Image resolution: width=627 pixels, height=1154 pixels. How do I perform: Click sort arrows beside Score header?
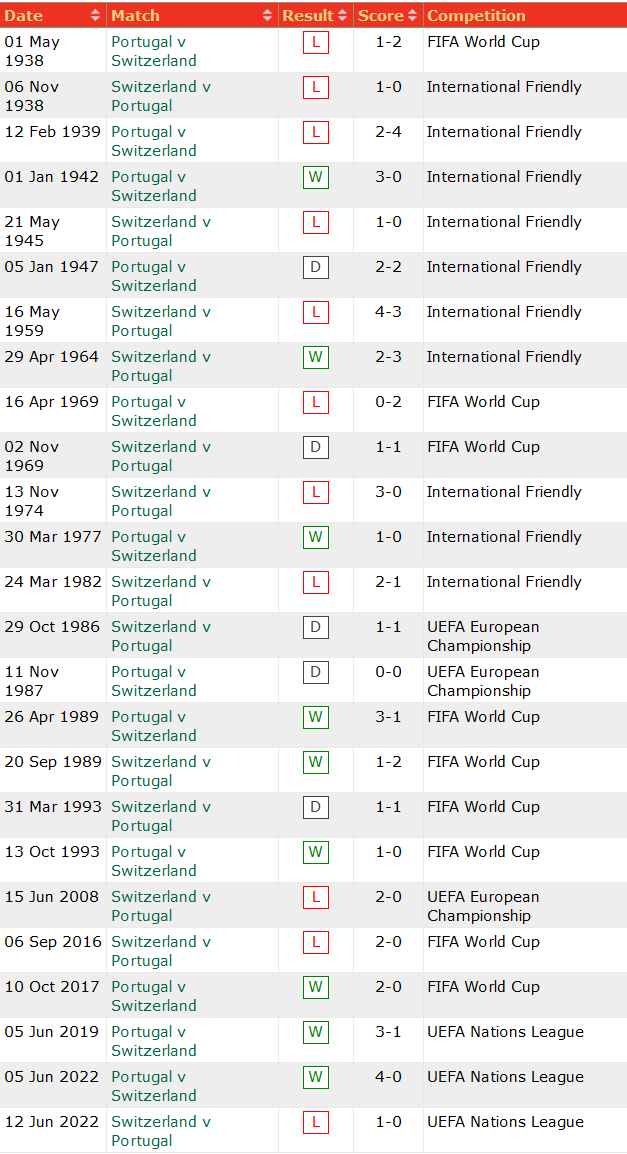pos(413,16)
